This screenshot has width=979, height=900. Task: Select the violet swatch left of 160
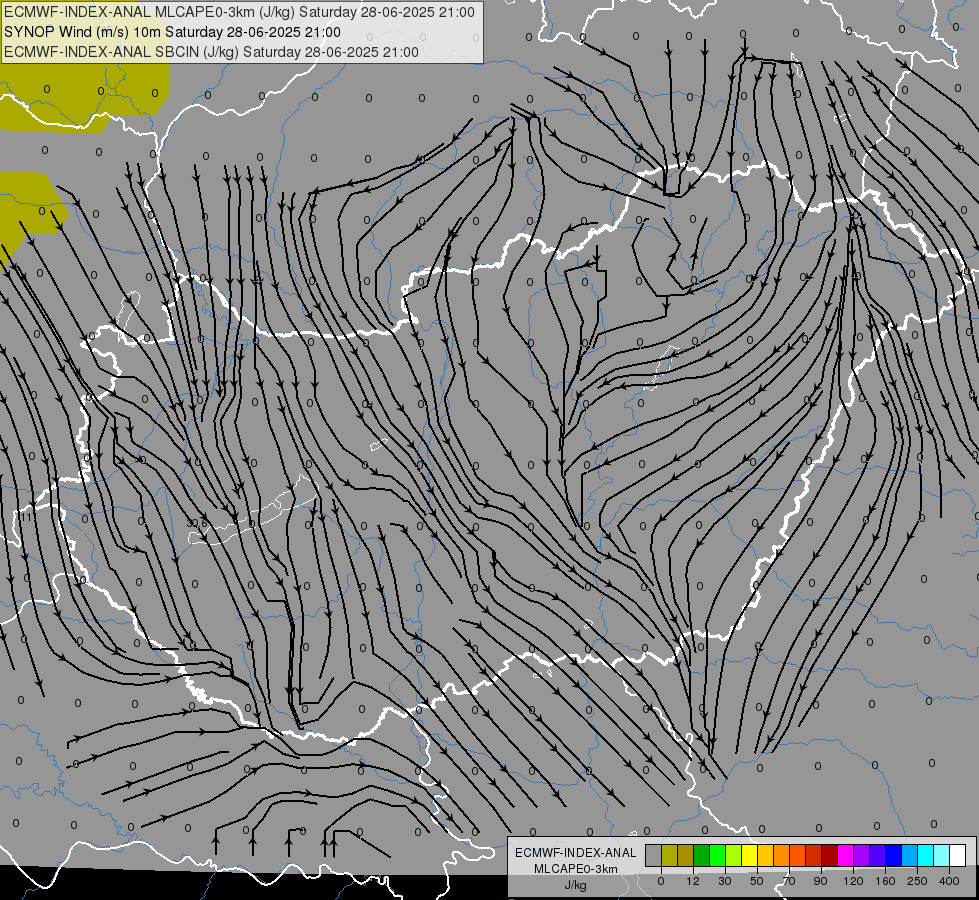[878, 855]
